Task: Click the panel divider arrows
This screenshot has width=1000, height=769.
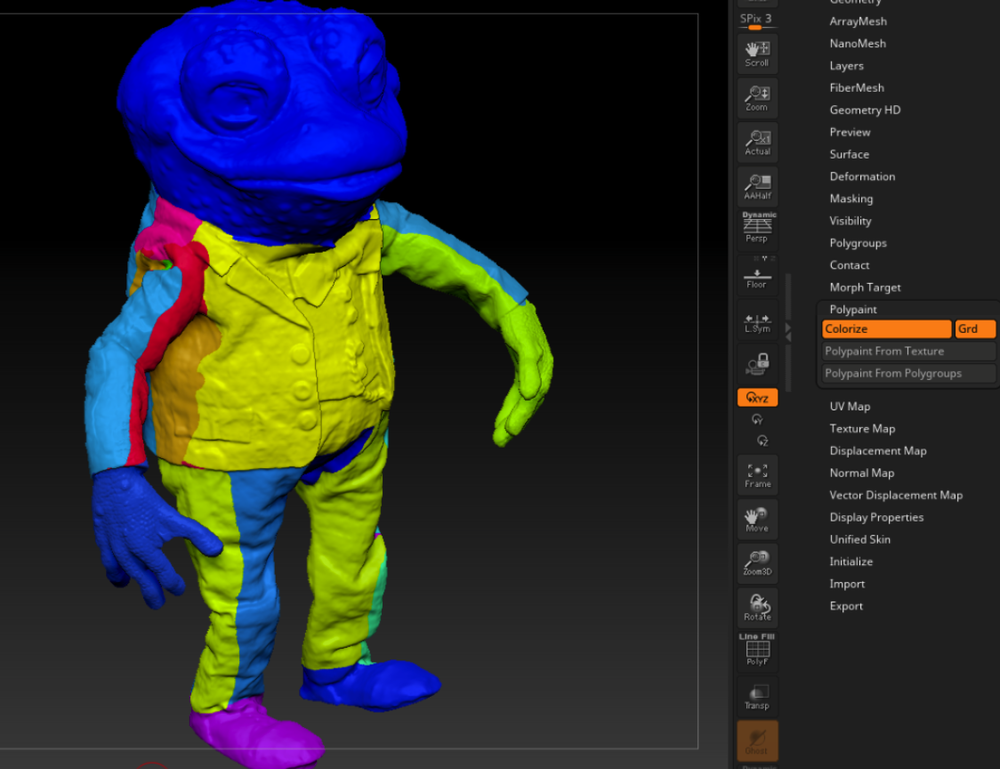Action: [788, 332]
